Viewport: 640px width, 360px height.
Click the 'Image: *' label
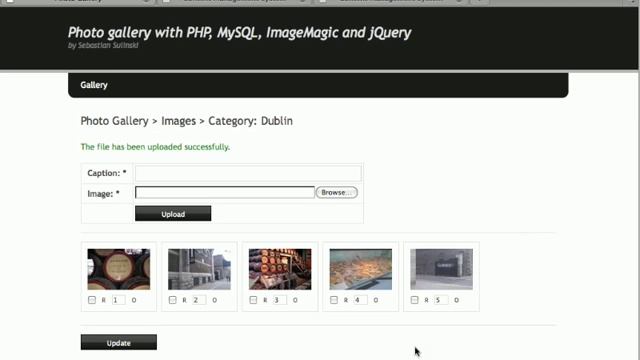pos(104,193)
